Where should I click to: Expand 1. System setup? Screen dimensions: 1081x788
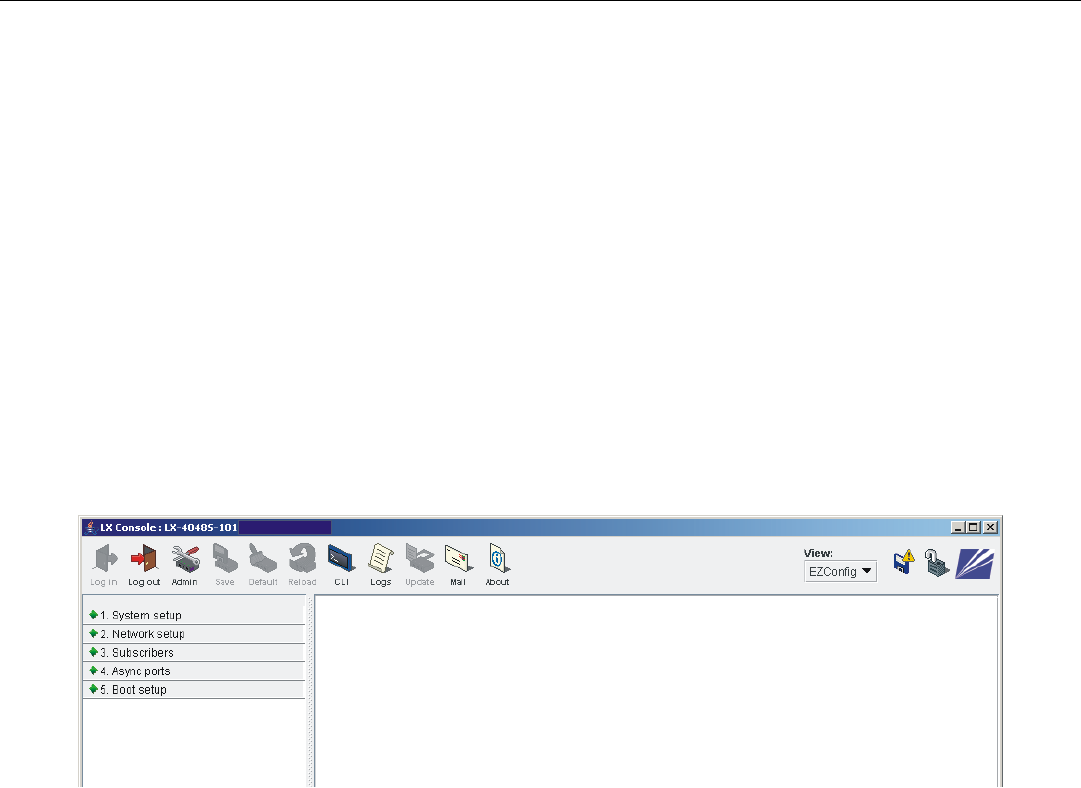(x=194, y=615)
